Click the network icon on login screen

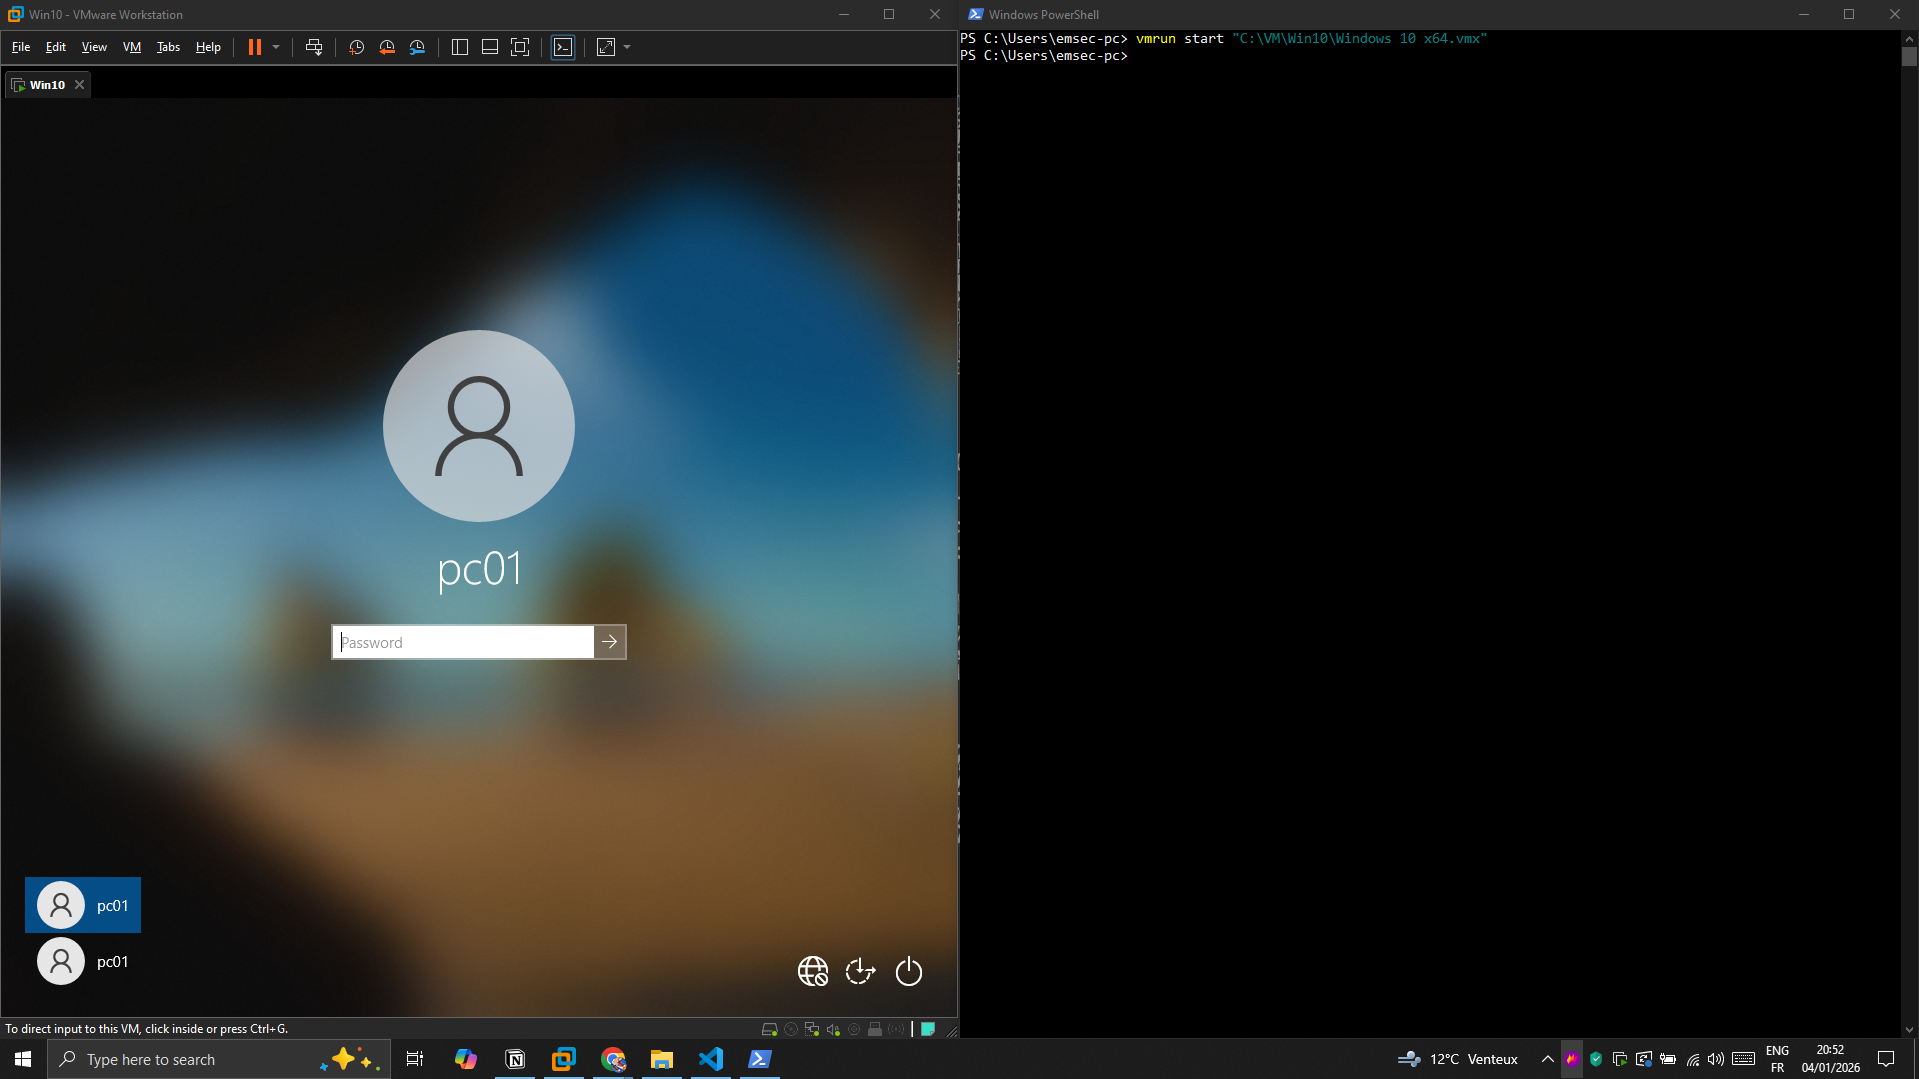[812, 971]
